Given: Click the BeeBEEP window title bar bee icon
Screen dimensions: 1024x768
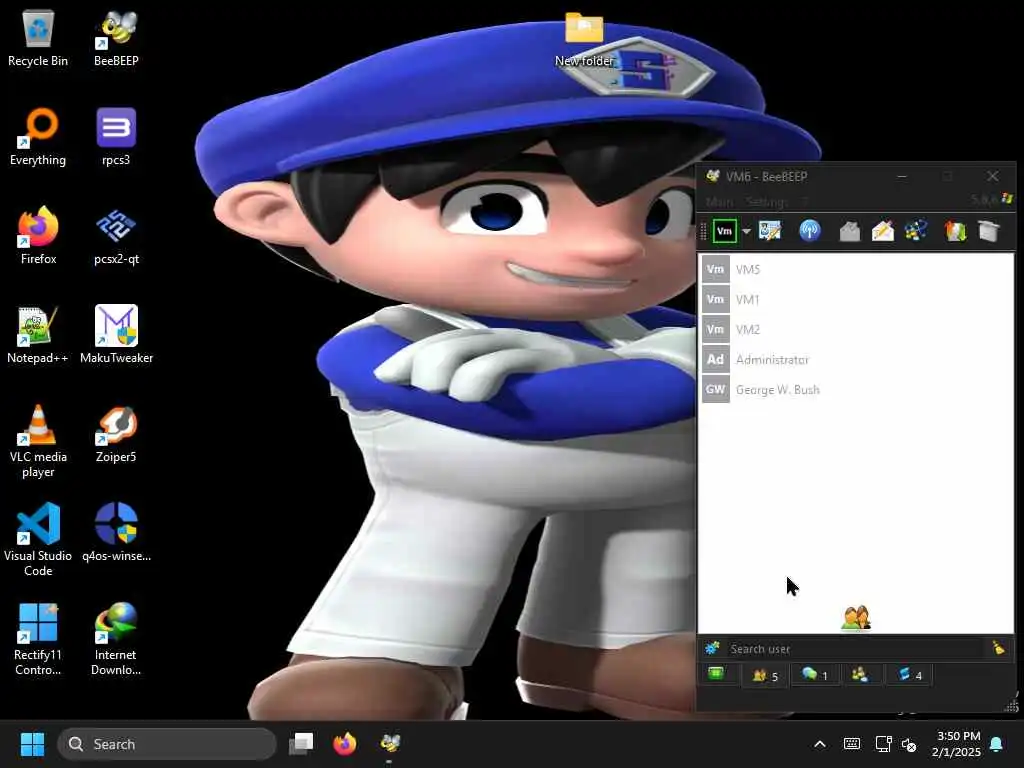Looking at the screenshot, I should (x=713, y=176).
